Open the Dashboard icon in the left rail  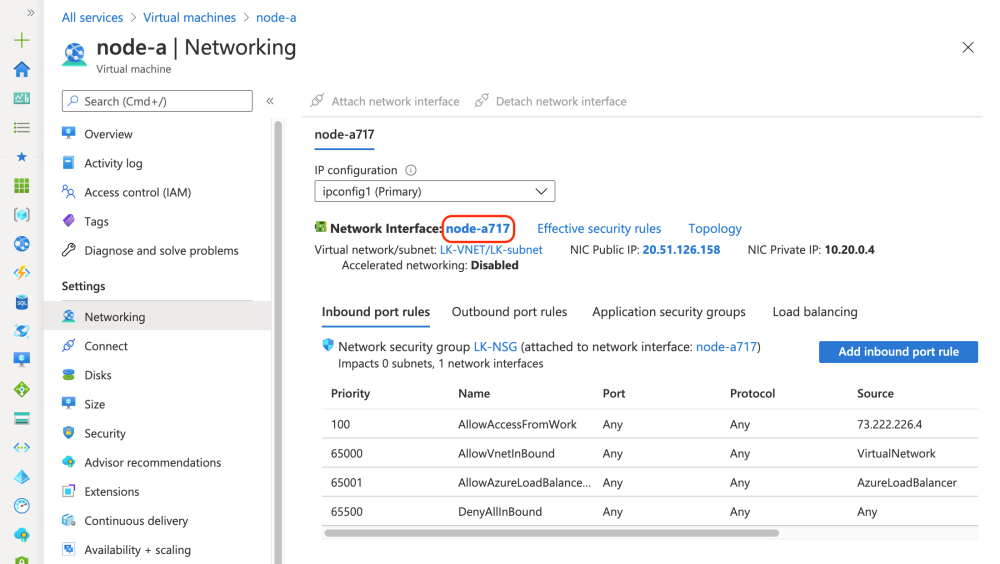tap(22, 99)
